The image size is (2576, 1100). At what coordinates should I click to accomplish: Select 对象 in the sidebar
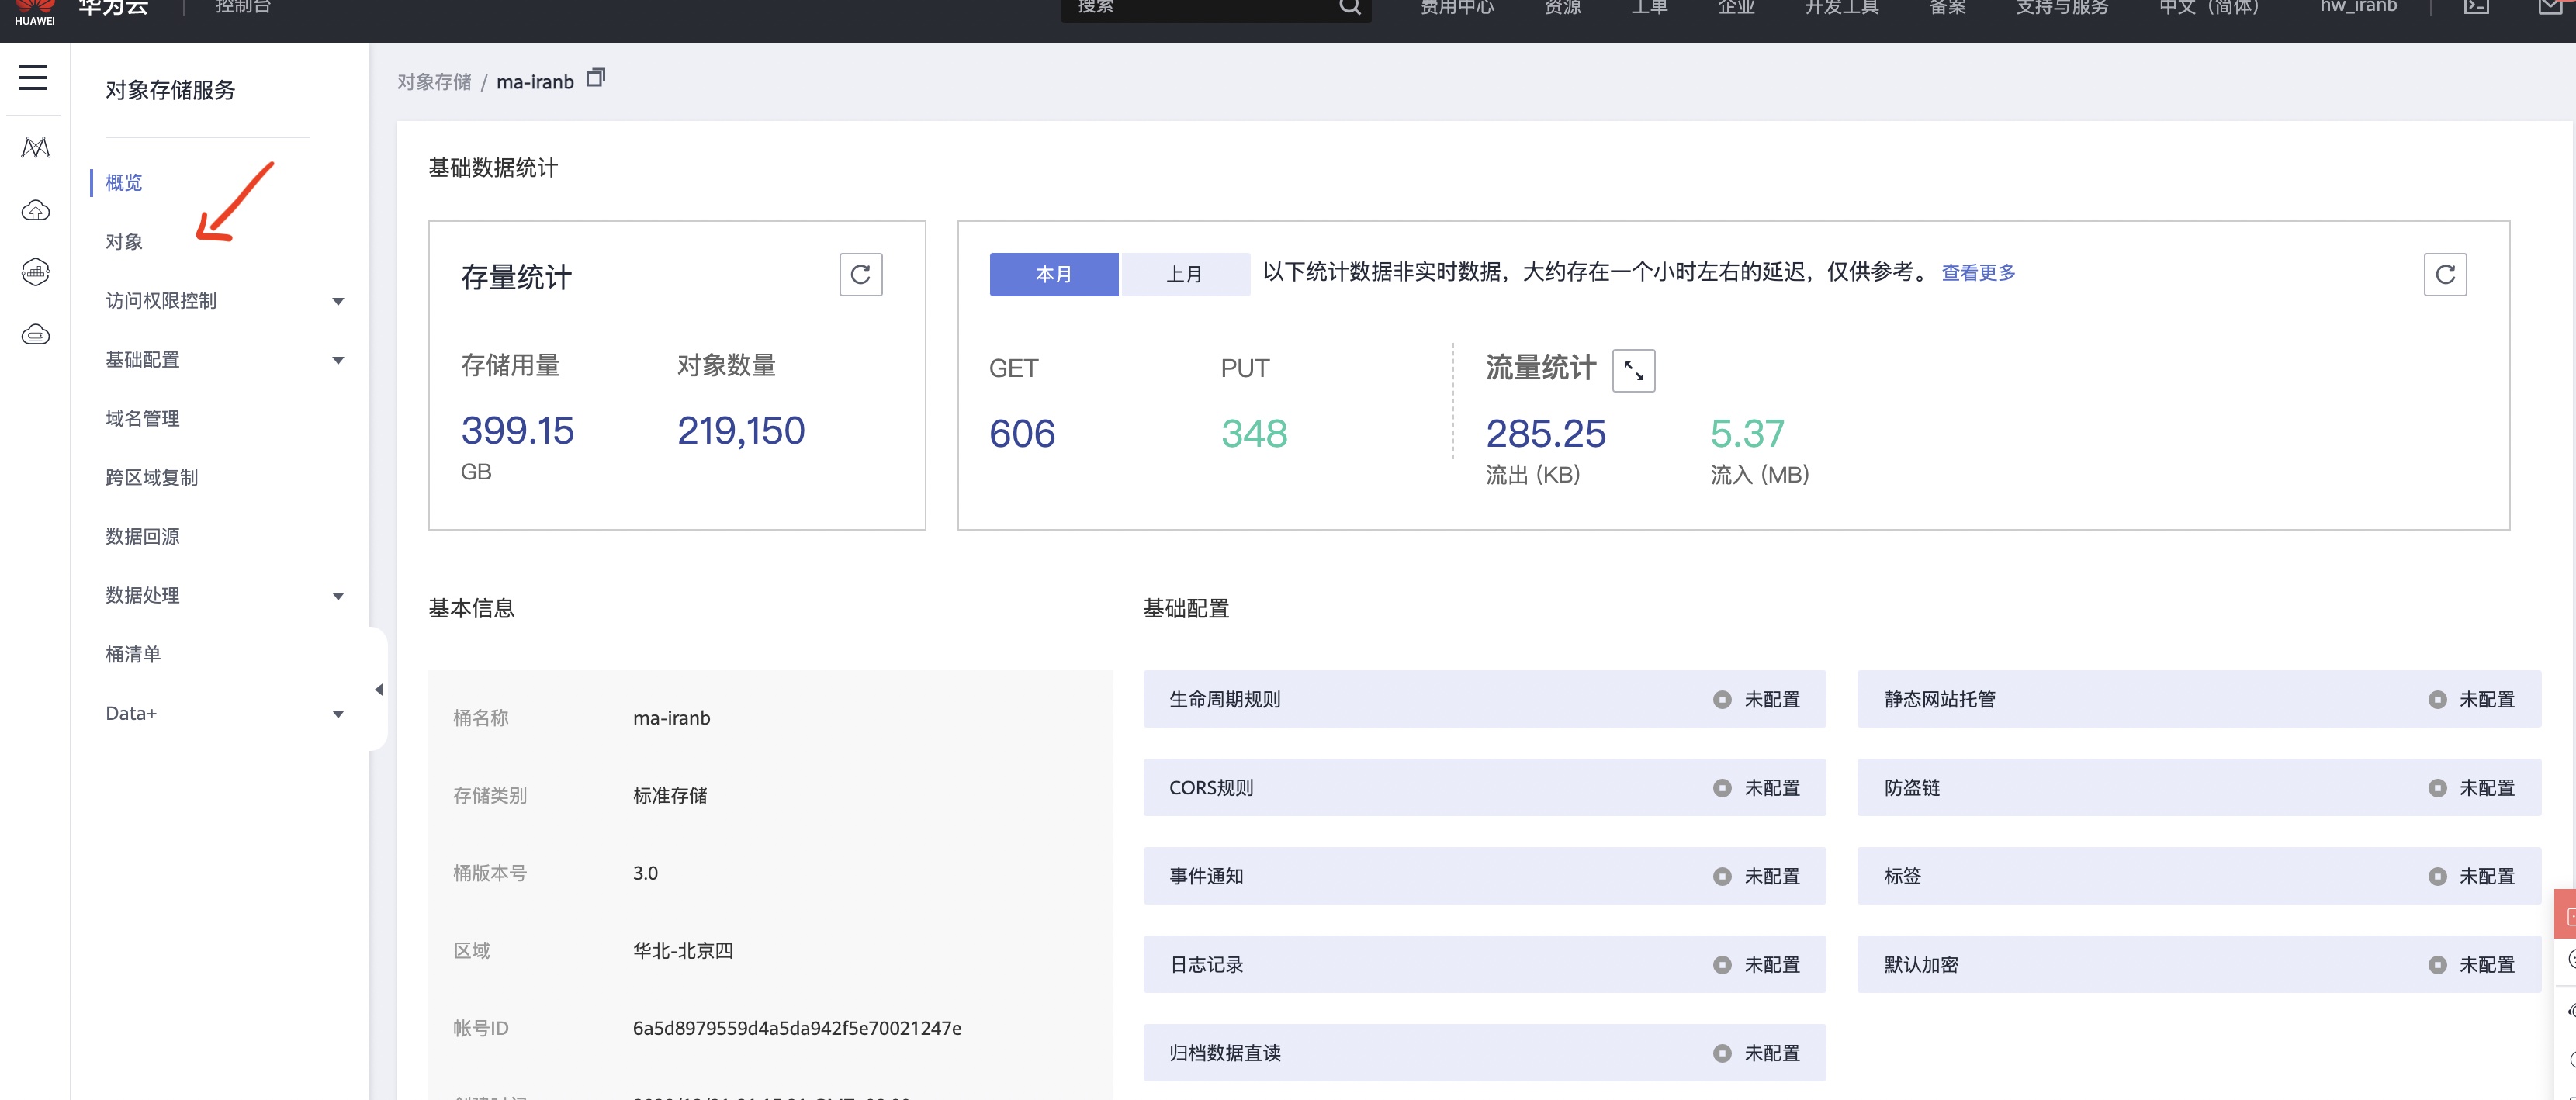pyautogui.click(x=124, y=241)
